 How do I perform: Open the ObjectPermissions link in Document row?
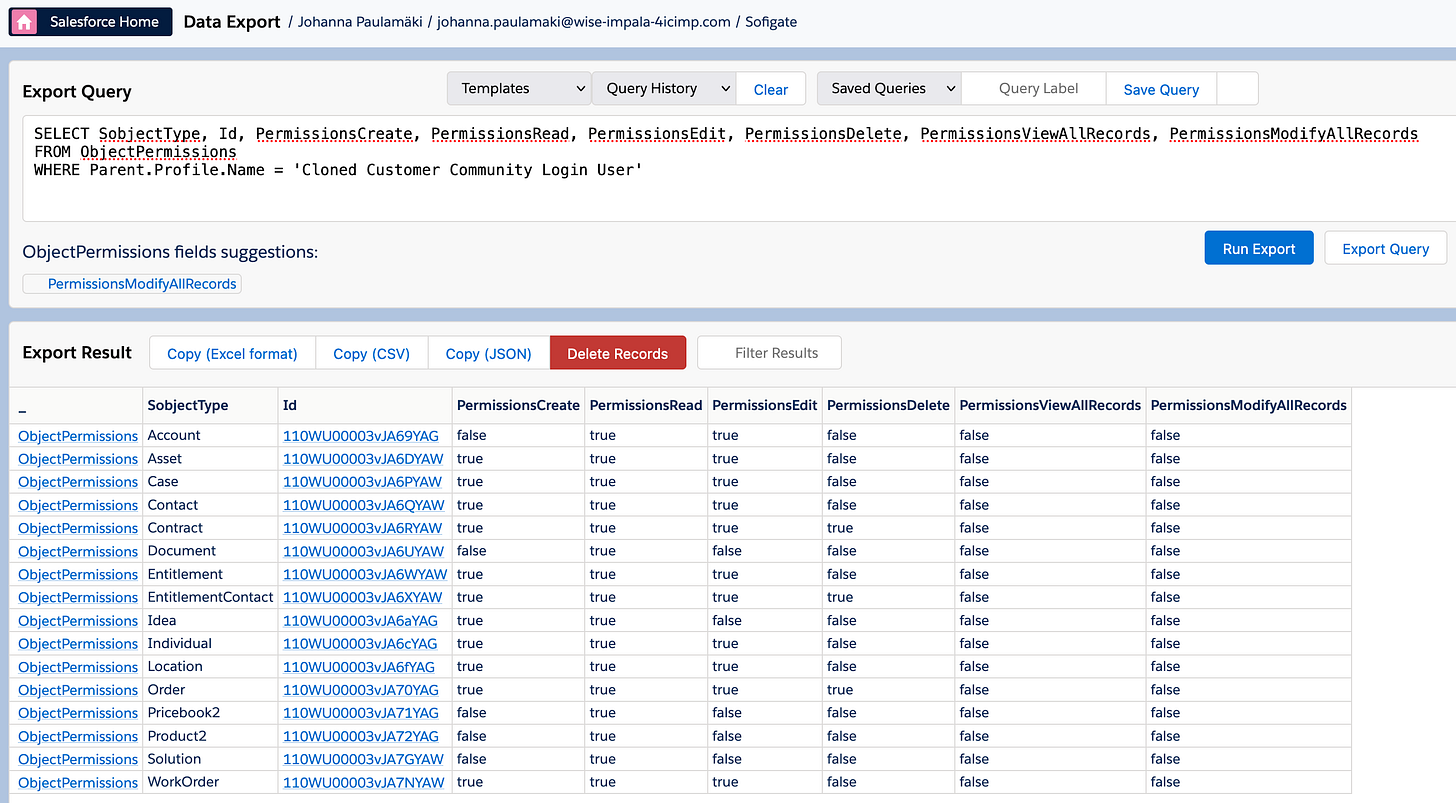coord(78,551)
